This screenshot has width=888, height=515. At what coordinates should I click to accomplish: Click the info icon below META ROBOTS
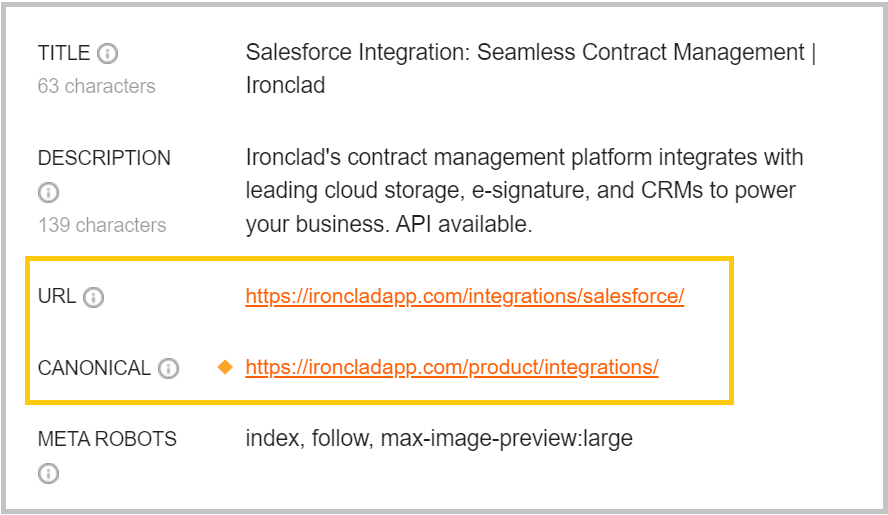[48, 474]
